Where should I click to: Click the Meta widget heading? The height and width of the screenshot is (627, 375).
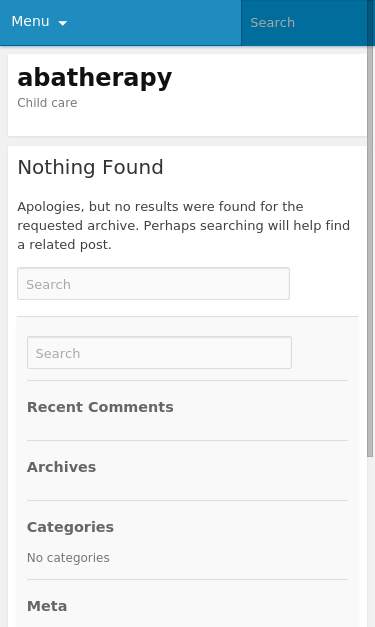[x=47, y=606]
